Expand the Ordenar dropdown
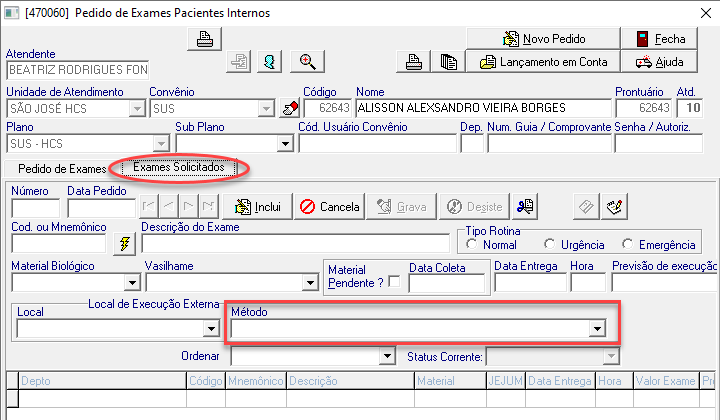The height and width of the screenshot is (420, 720). coord(387,356)
